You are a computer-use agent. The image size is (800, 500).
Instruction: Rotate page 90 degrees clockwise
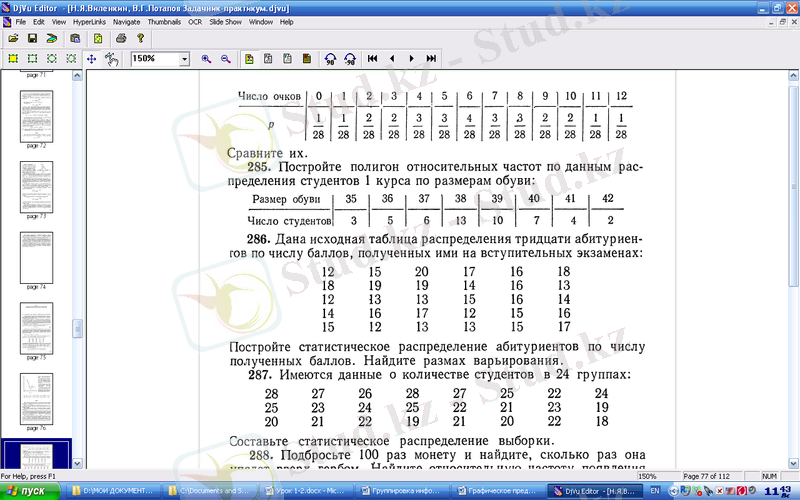pyautogui.click(x=329, y=59)
